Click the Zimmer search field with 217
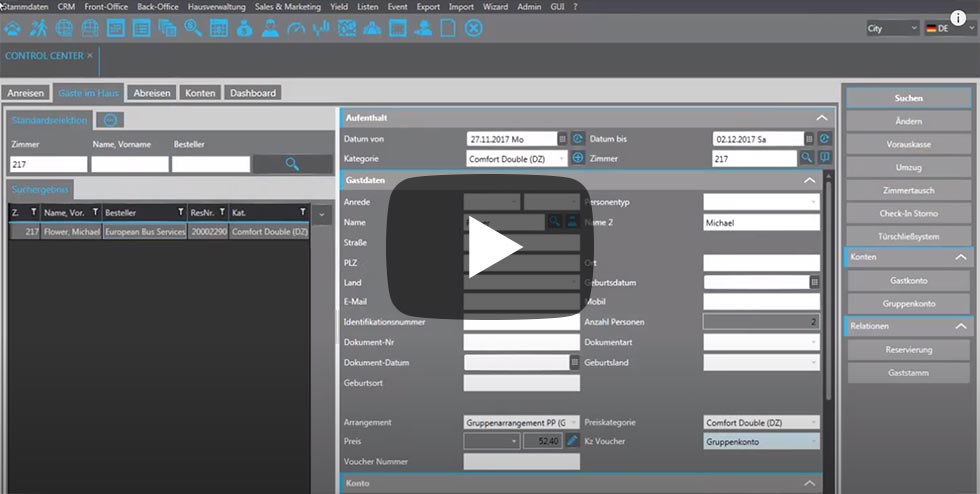Screen dimensions: 980x494 tap(49, 164)
